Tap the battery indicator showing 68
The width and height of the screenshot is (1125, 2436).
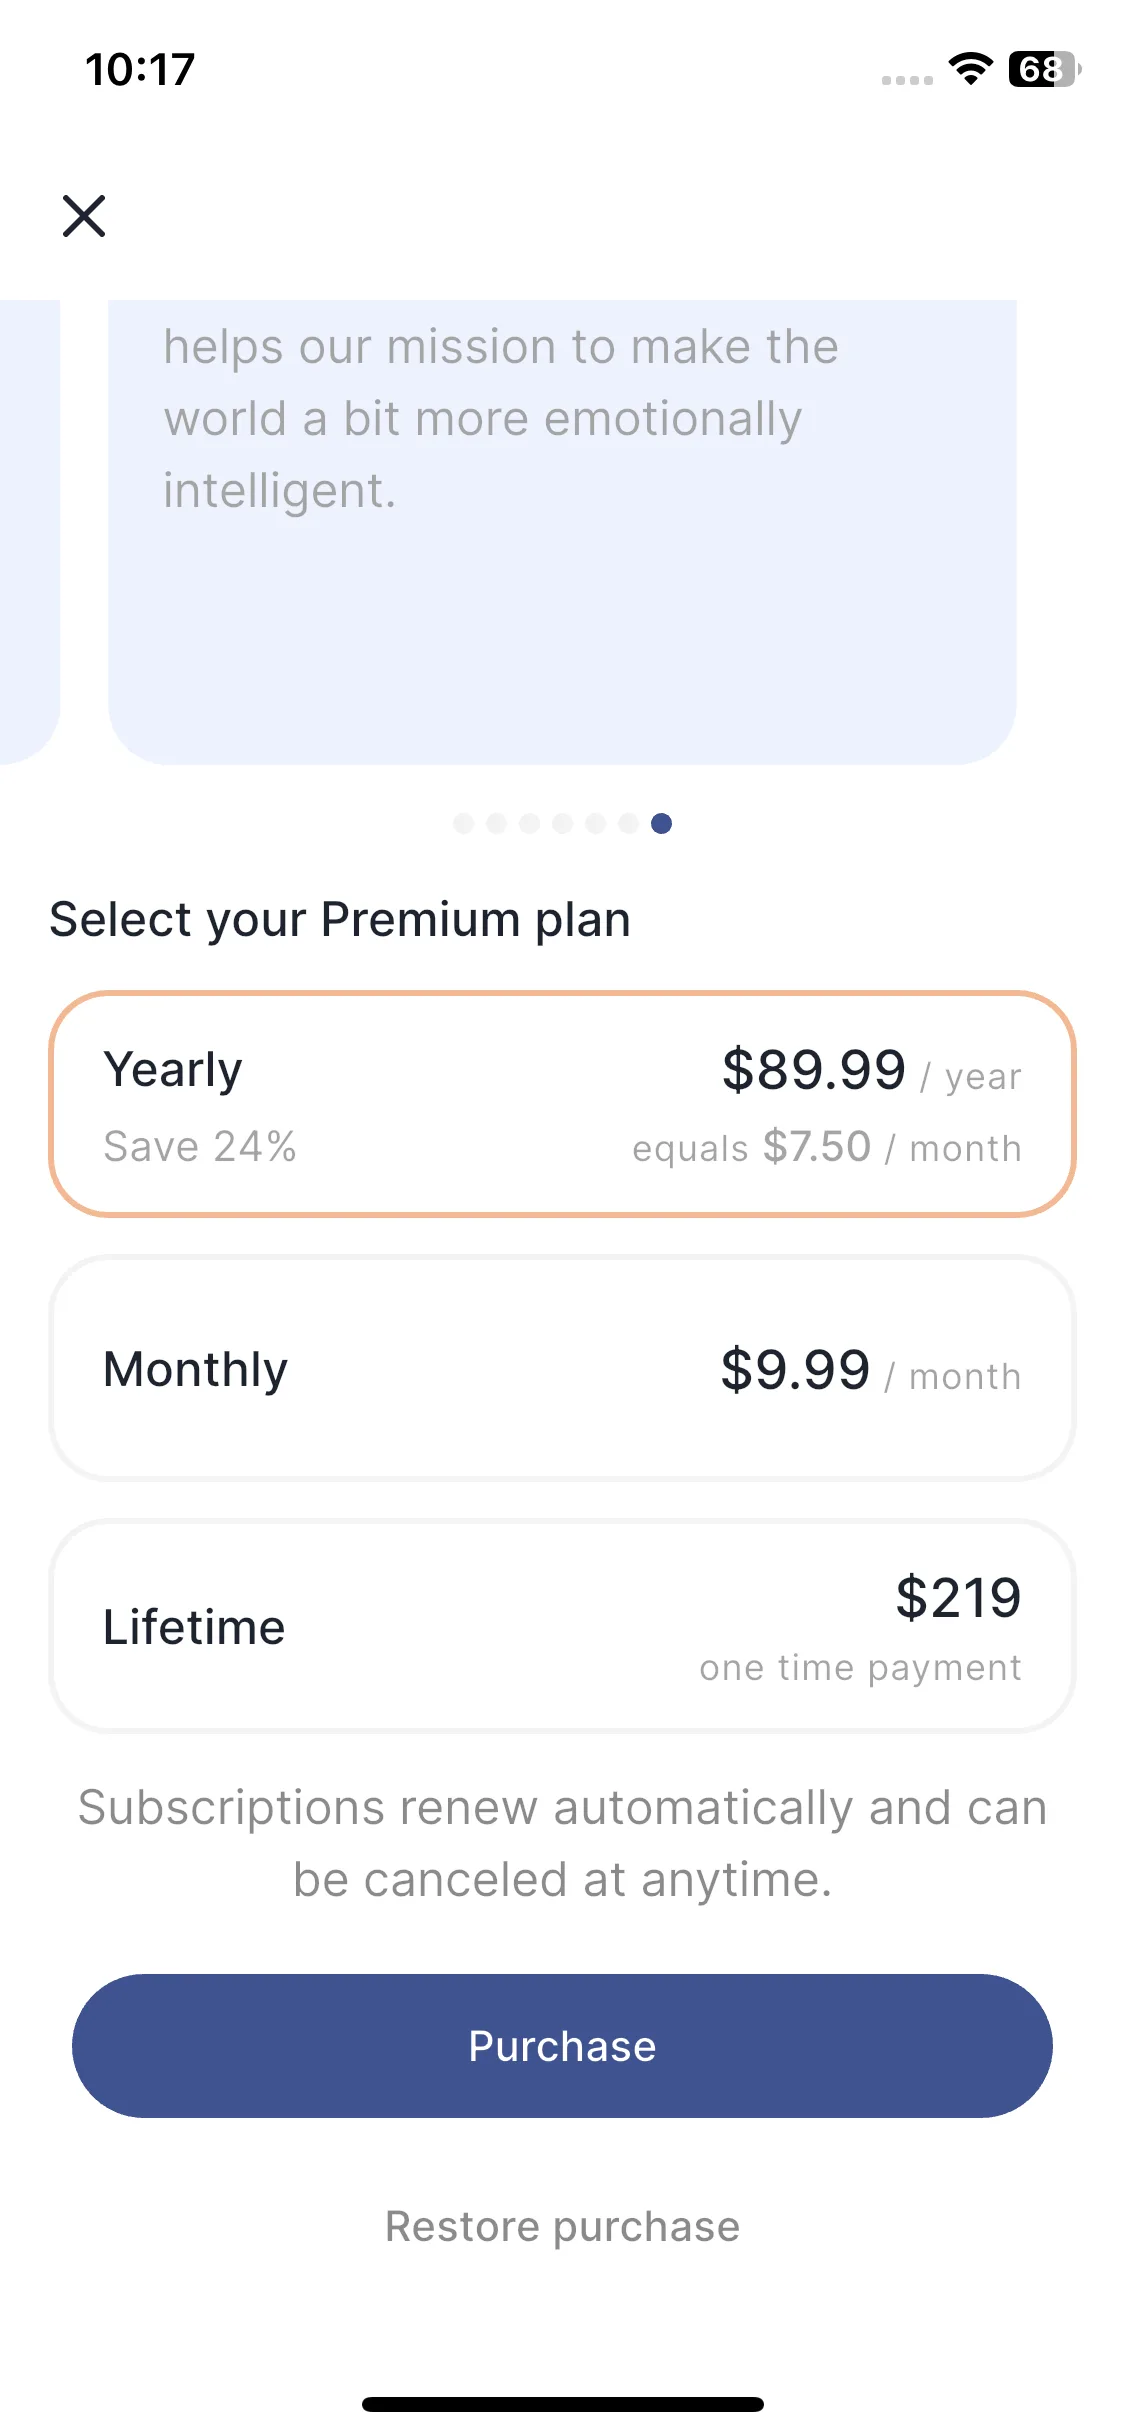1044,69
